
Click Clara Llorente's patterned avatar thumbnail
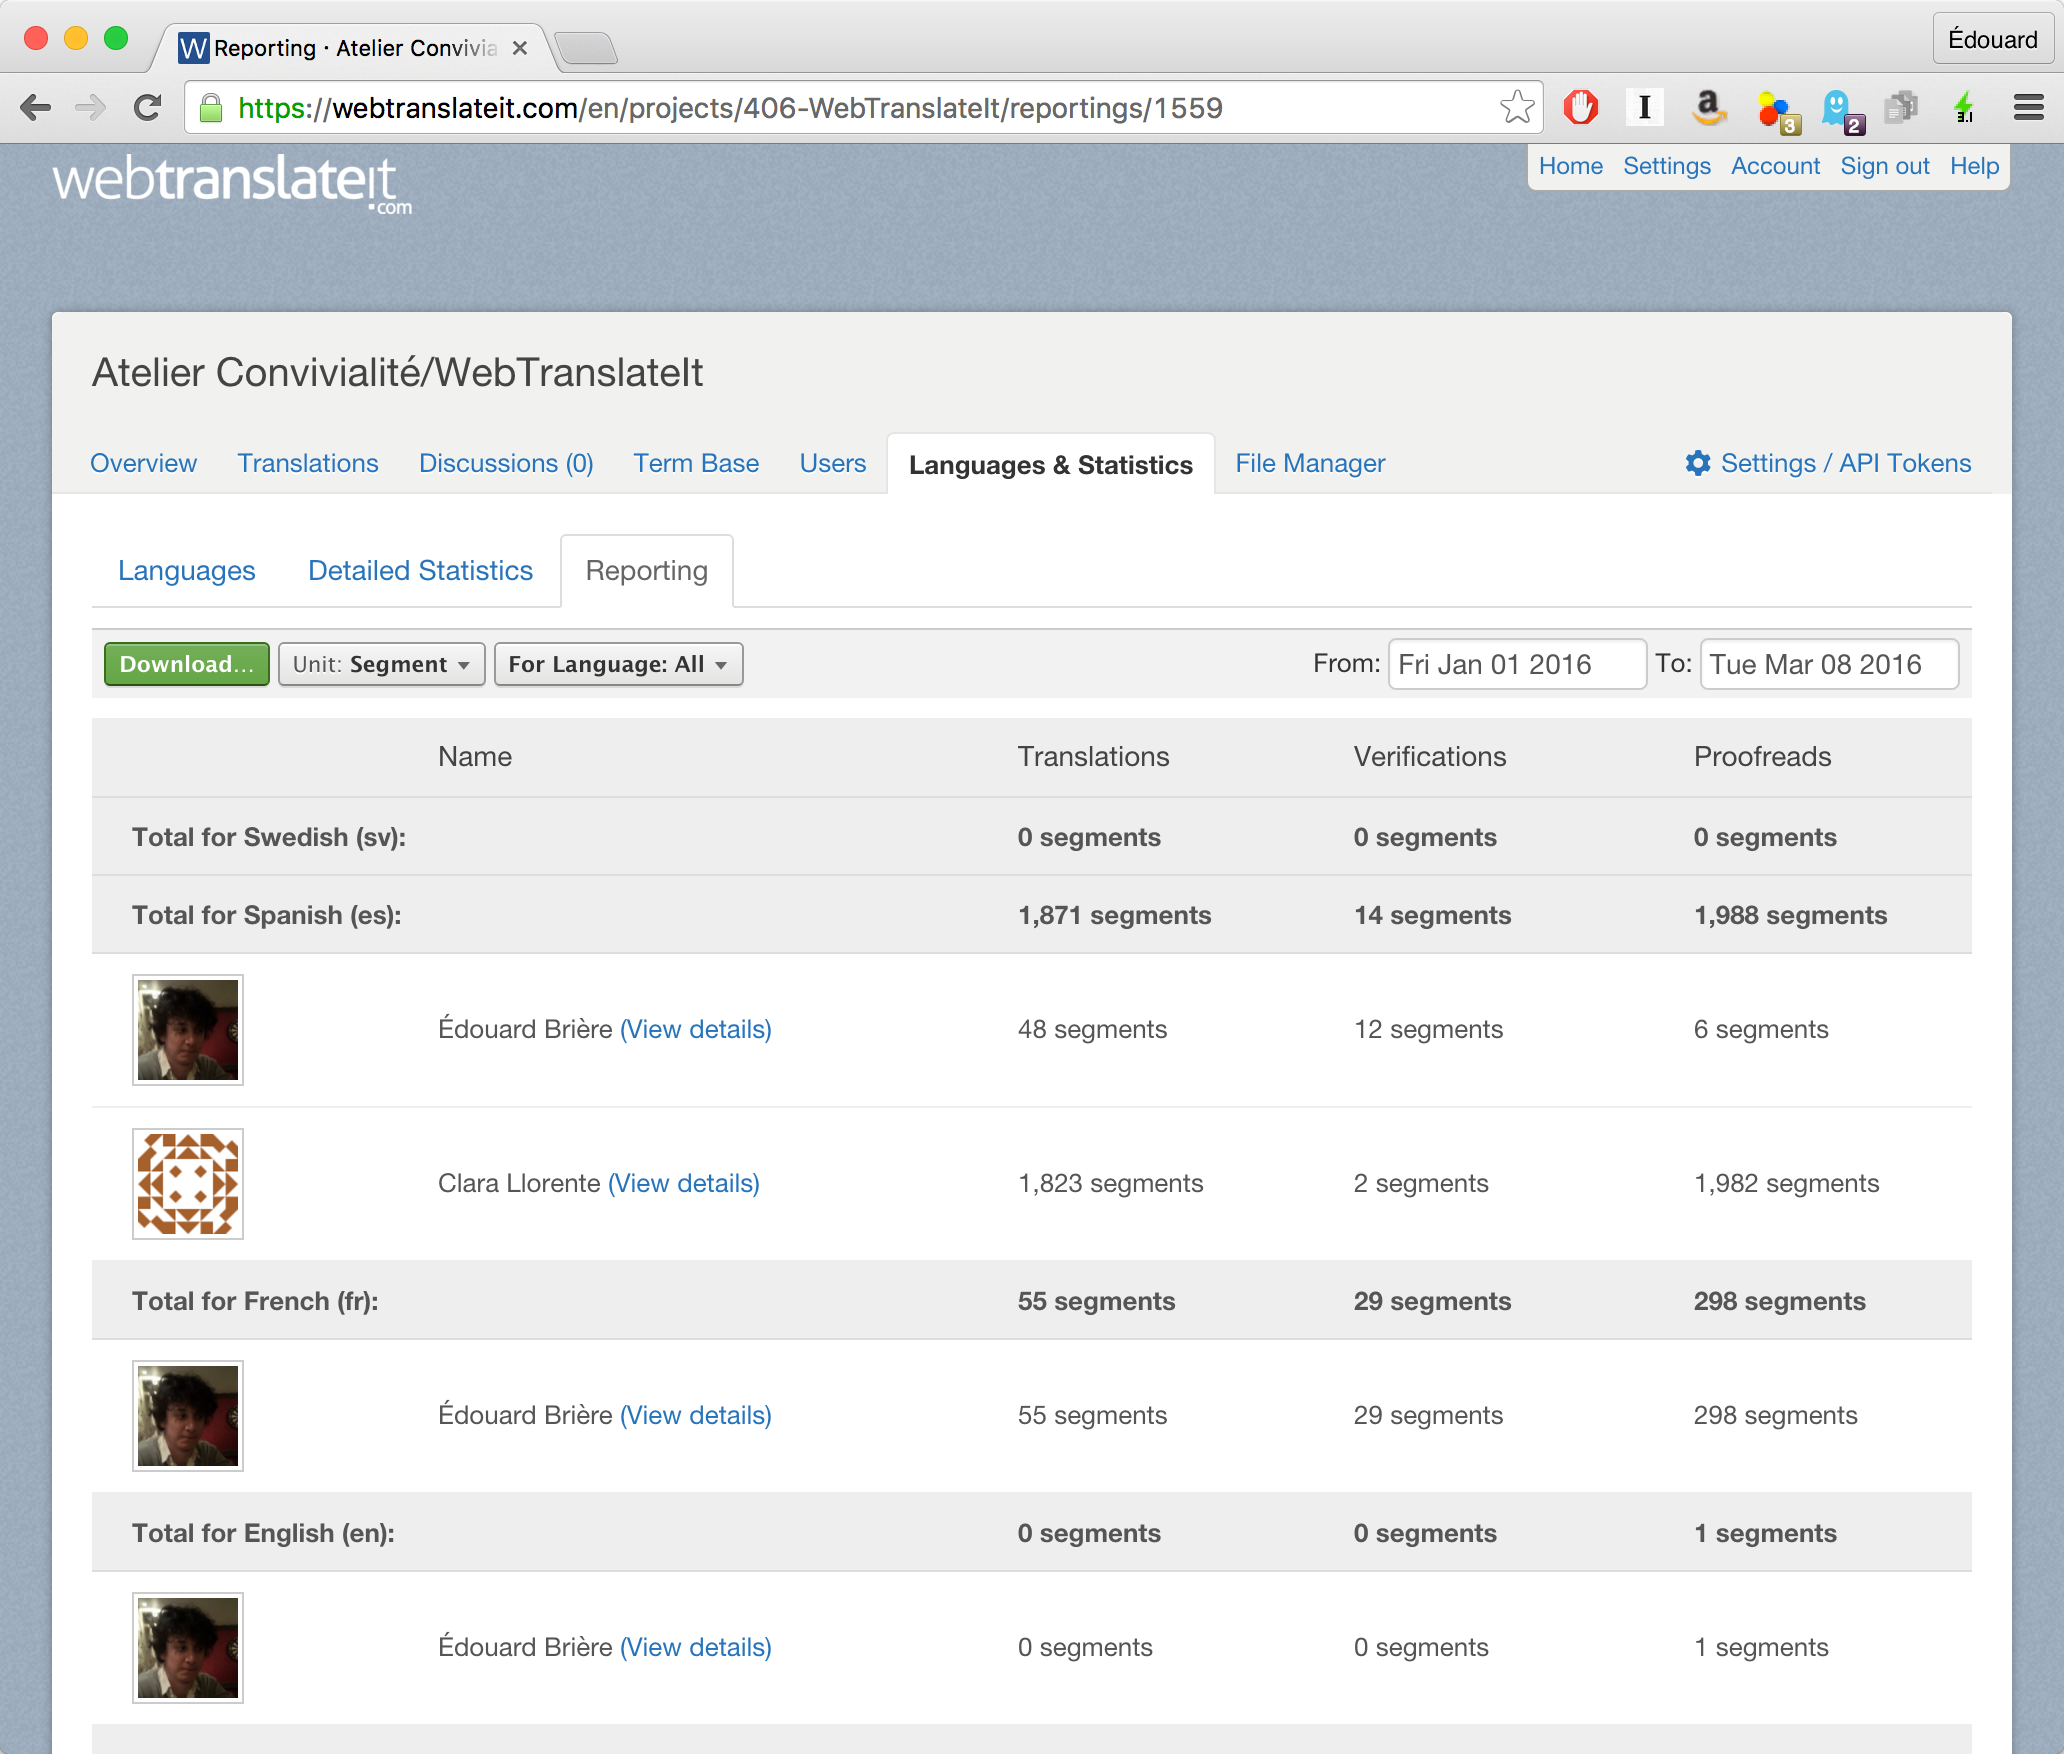click(x=188, y=1183)
